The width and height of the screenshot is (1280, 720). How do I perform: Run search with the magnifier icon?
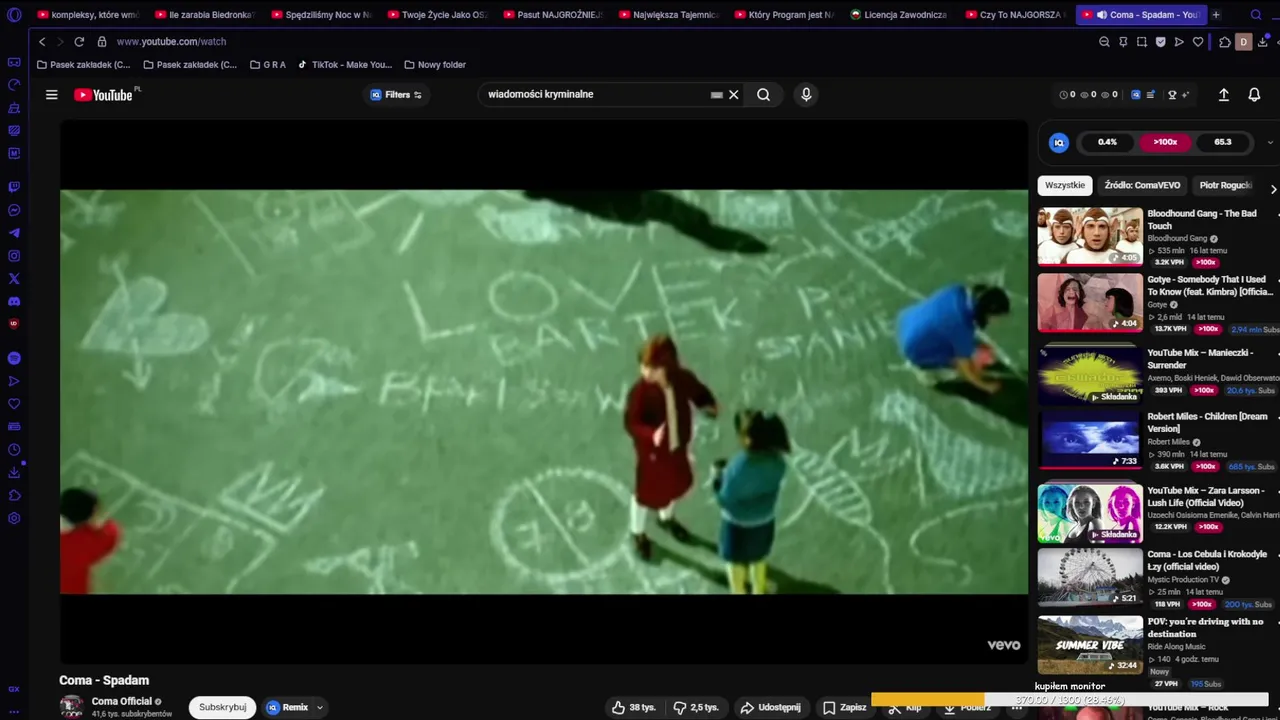[x=763, y=95]
